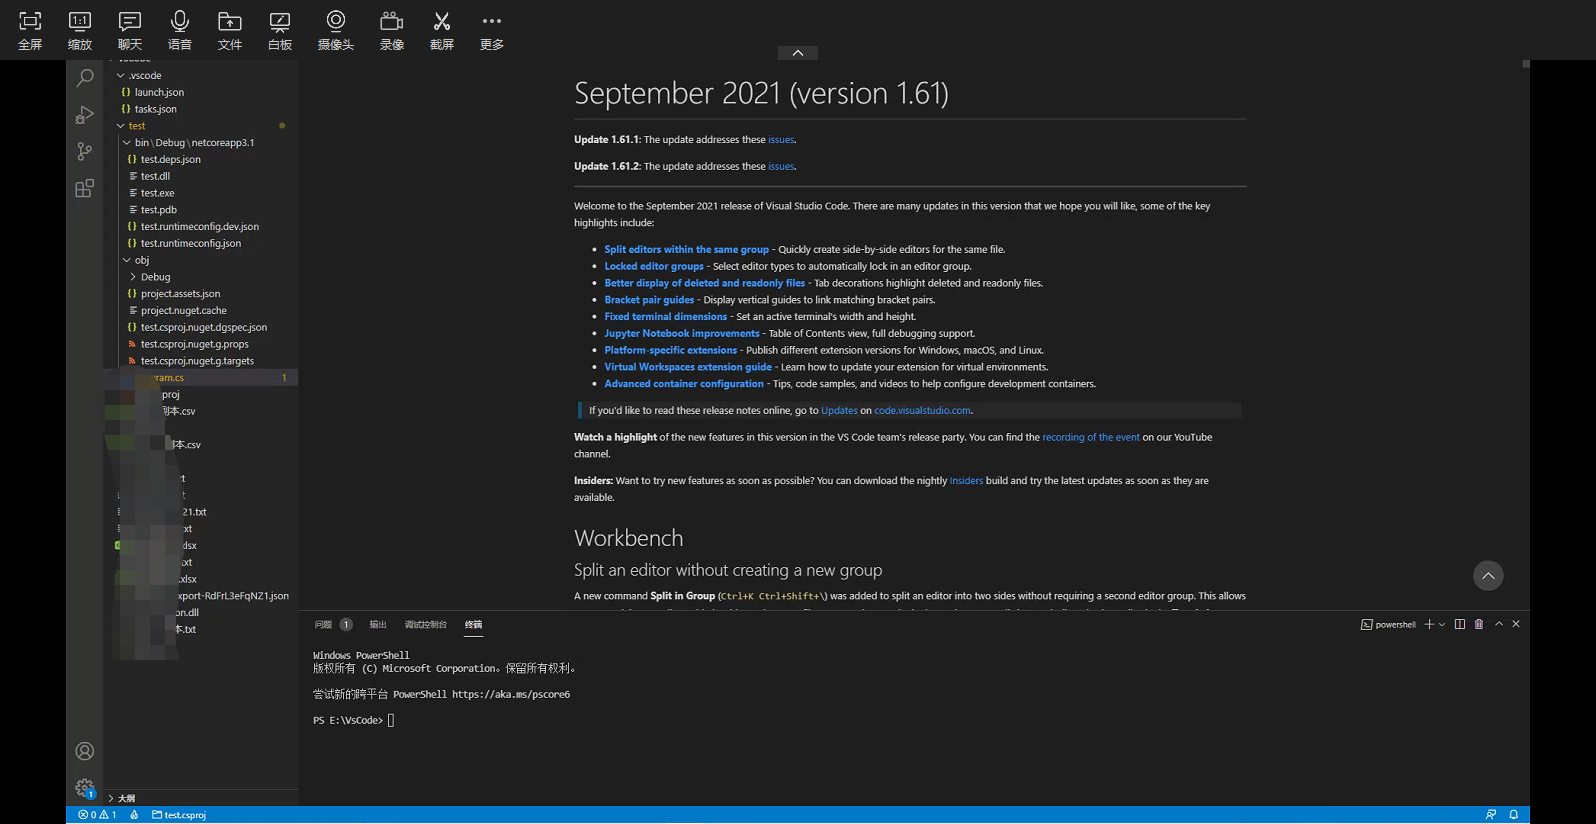
Task: Open 'Fixed terminal dimensions' link
Action: coord(666,317)
